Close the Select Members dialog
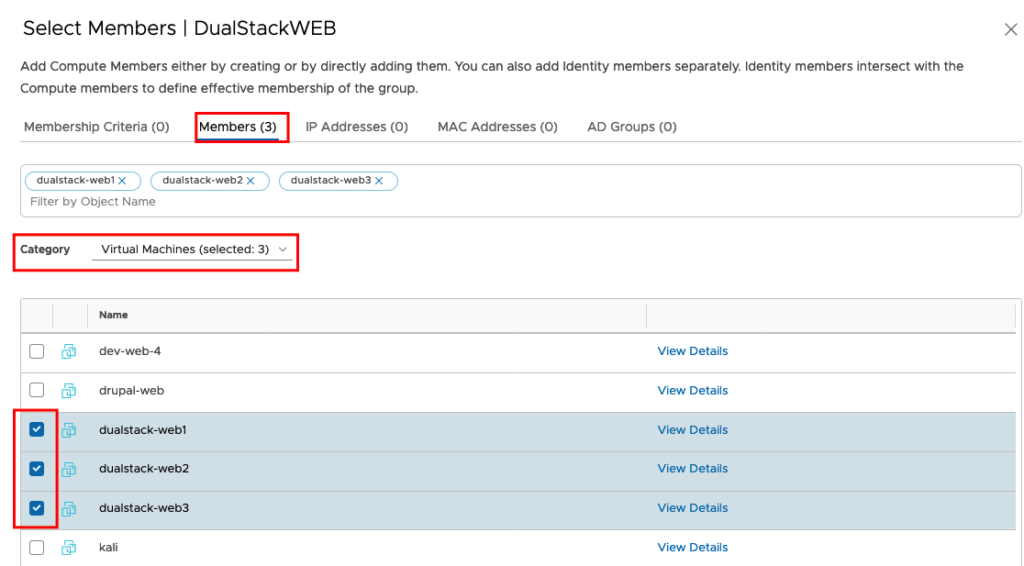Image resolution: width=1024 pixels, height=566 pixels. point(1011,29)
